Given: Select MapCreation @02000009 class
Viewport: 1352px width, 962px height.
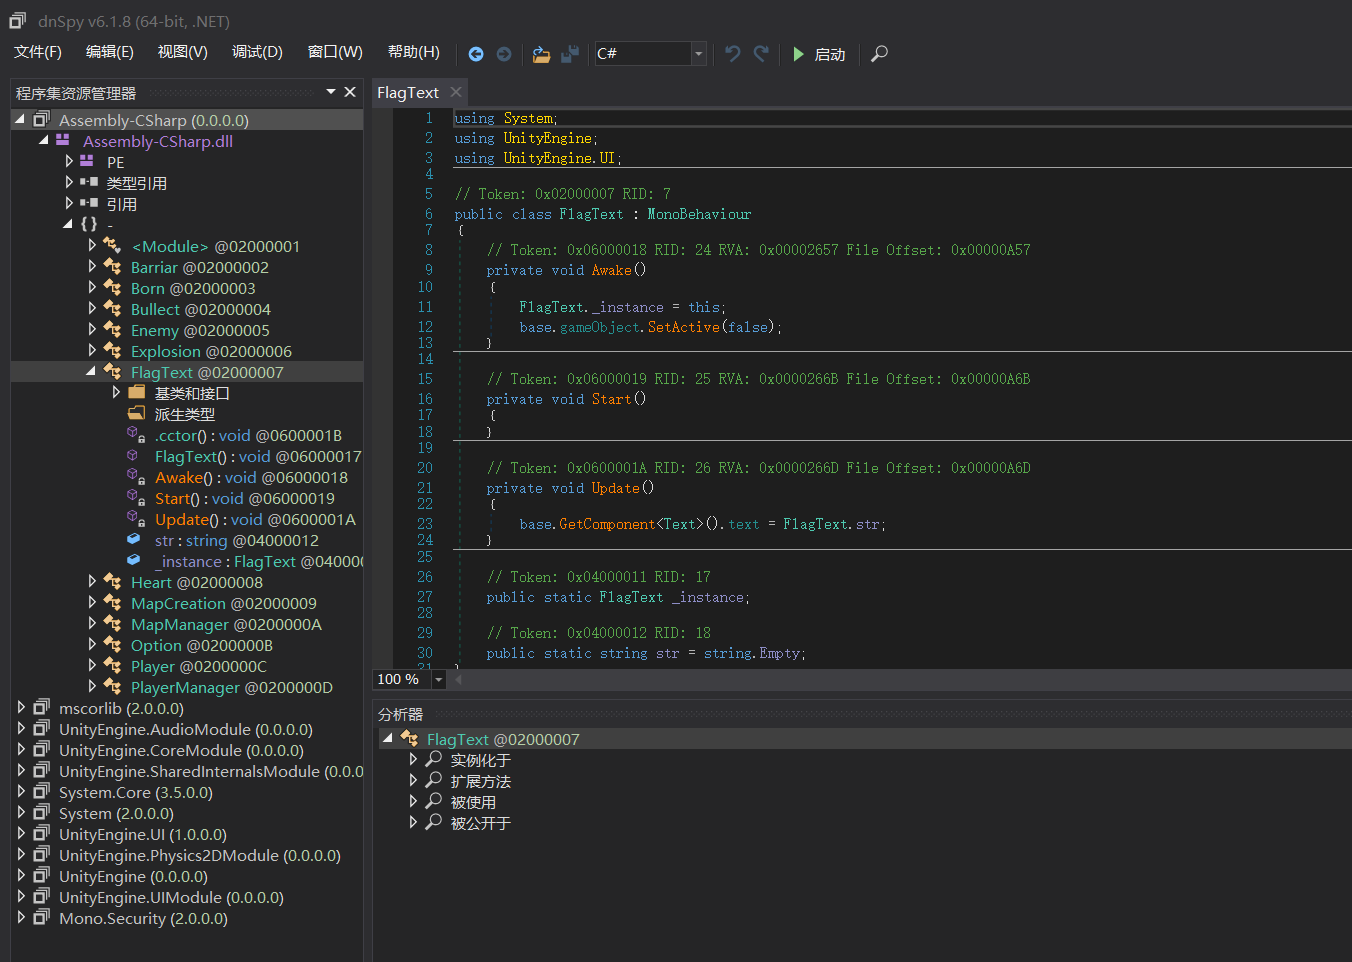Looking at the screenshot, I should click(x=224, y=603).
